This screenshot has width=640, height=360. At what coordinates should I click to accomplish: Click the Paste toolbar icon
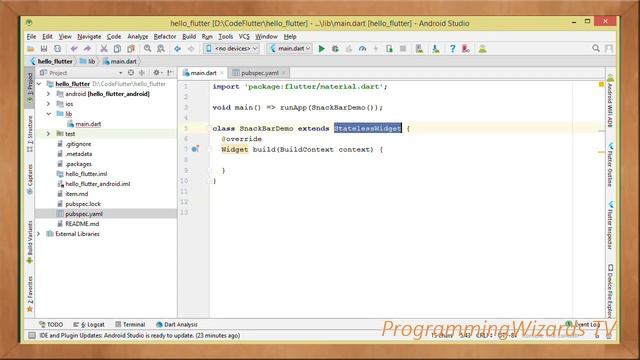point(131,49)
